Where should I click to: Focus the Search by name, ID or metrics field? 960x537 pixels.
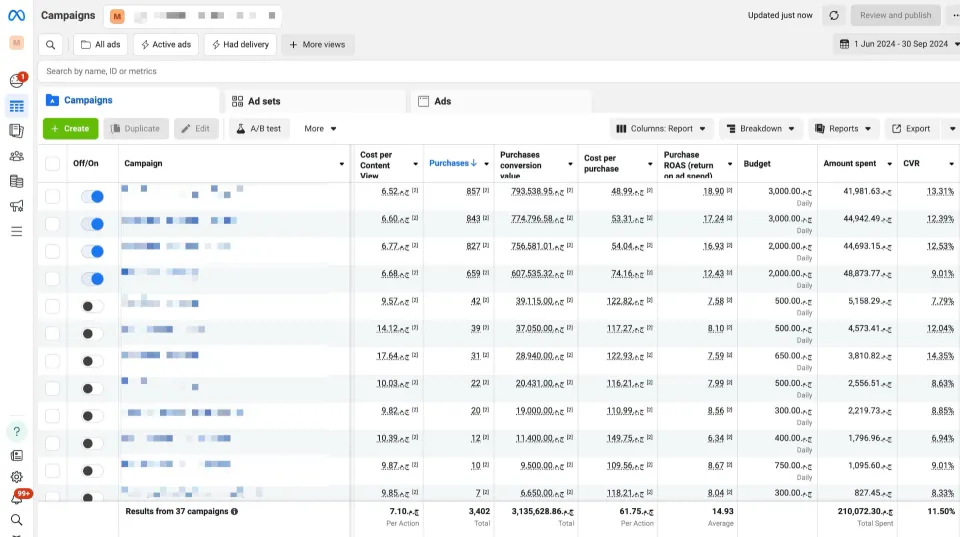(499, 71)
